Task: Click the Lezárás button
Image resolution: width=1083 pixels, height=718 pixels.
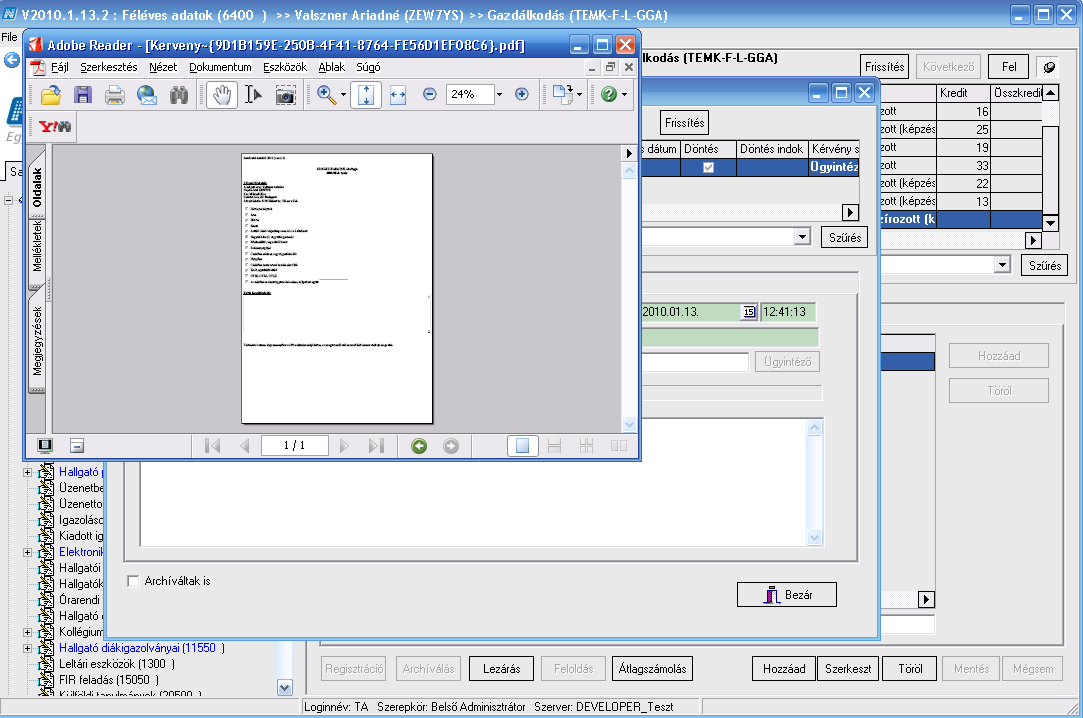Action: (x=501, y=669)
